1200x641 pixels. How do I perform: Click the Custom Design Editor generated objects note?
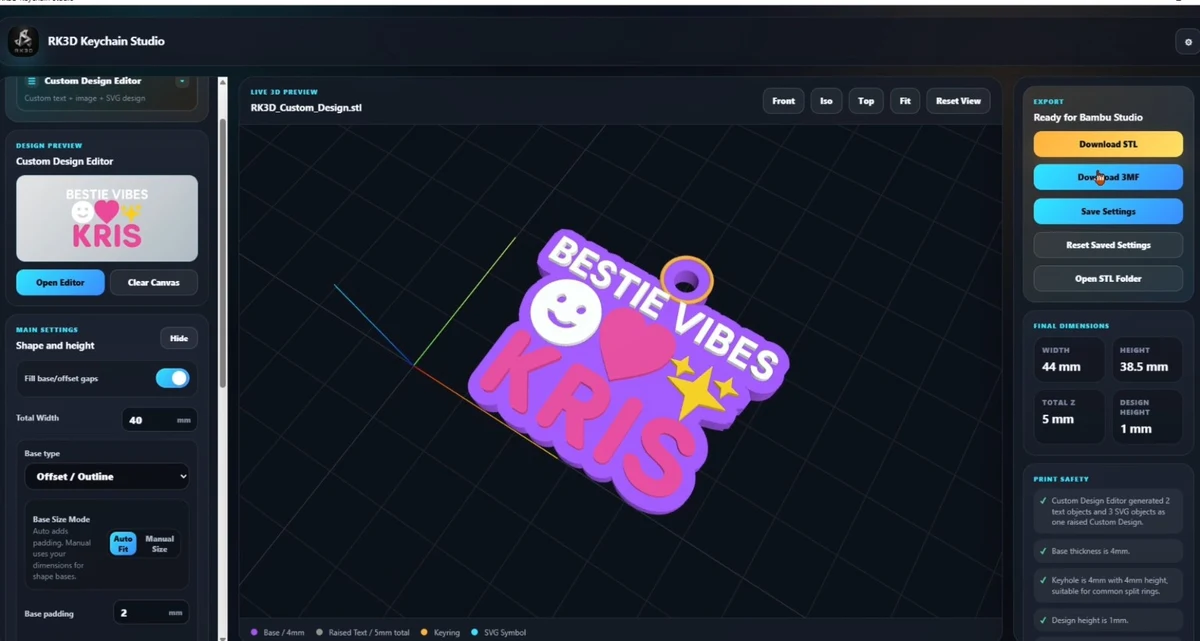[1108, 511]
